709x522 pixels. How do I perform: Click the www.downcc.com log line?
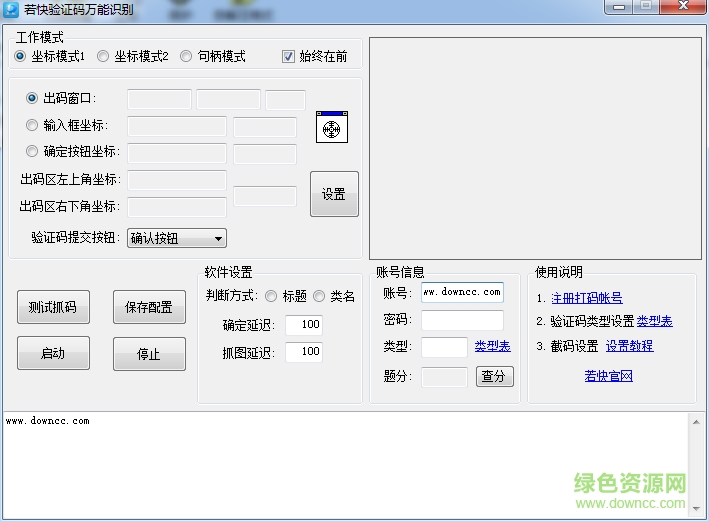pos(47,421)
